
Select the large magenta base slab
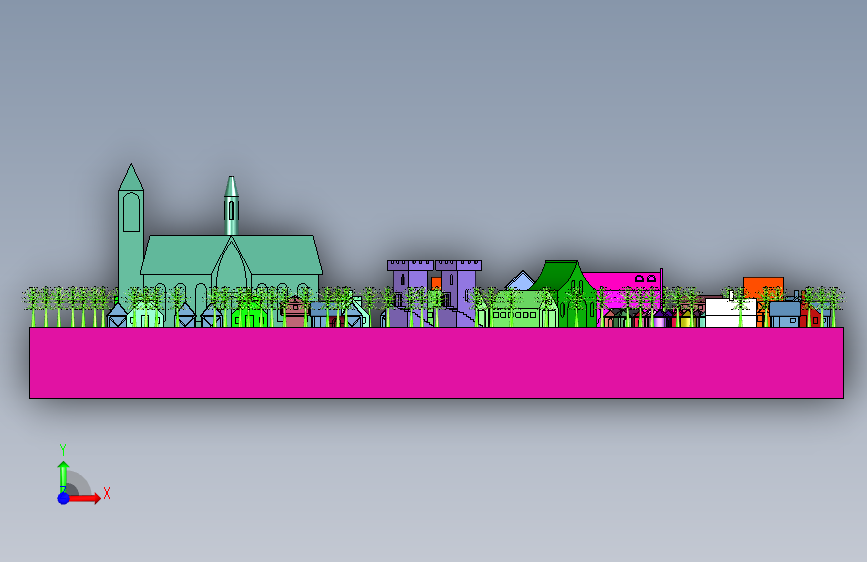436,363
